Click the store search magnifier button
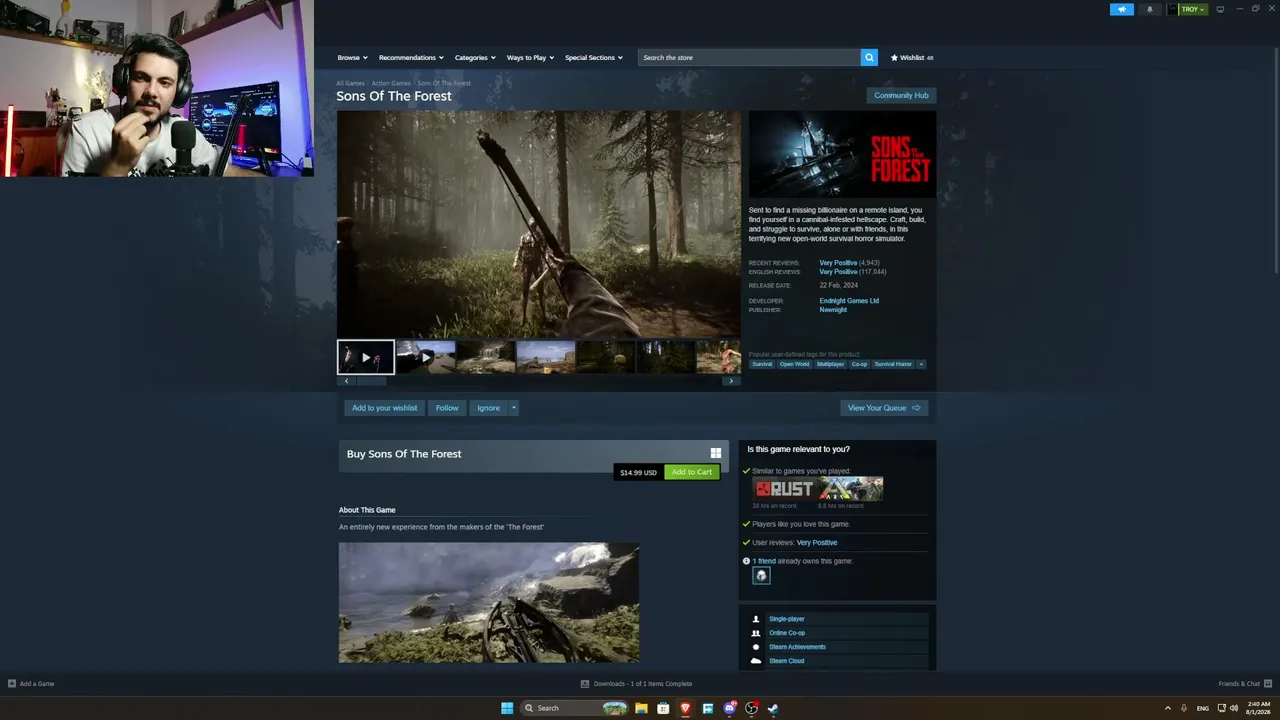The image size is (1280, 720). pyautogui.click(x=869, y=58)
